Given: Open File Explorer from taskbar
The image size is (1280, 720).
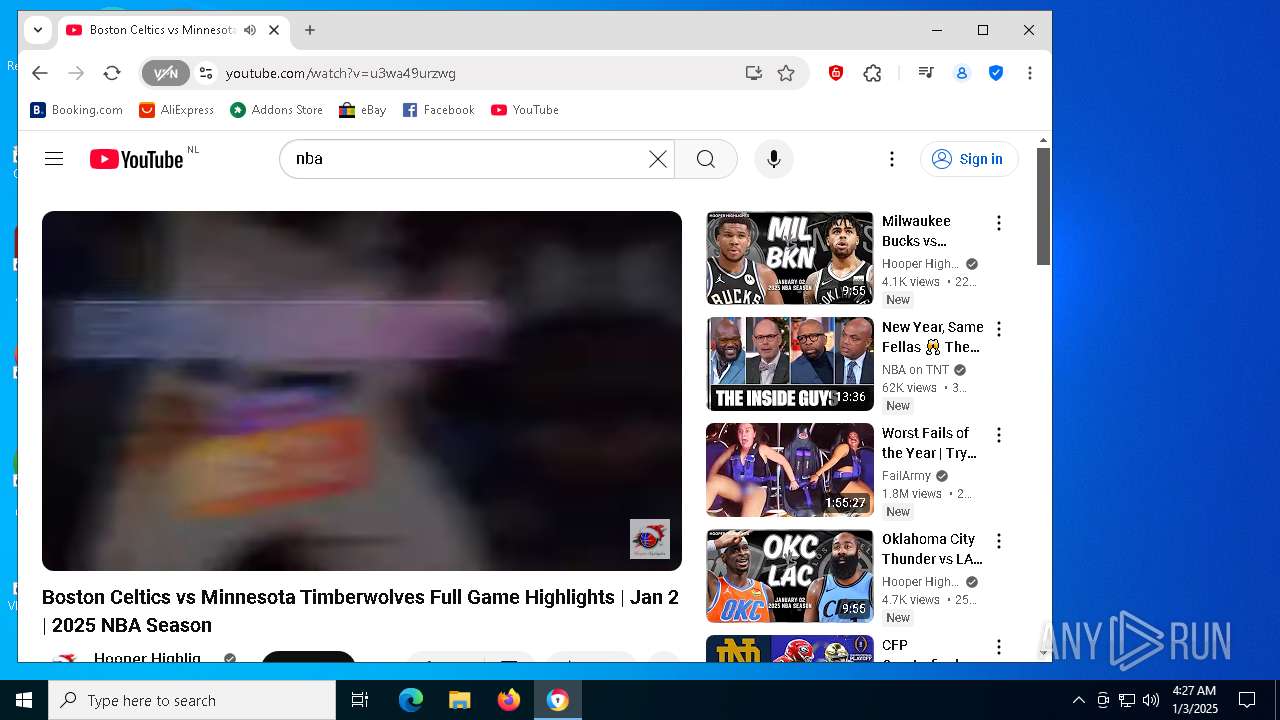Looking at the screenshot, I should pos(460,700).
